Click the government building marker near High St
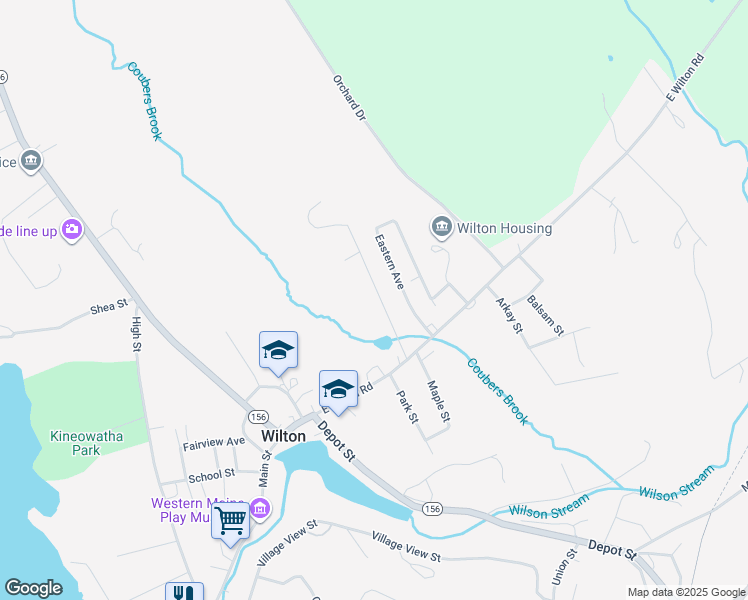The width and height of the screenshot is (748, 600). (x=31, y=161)
